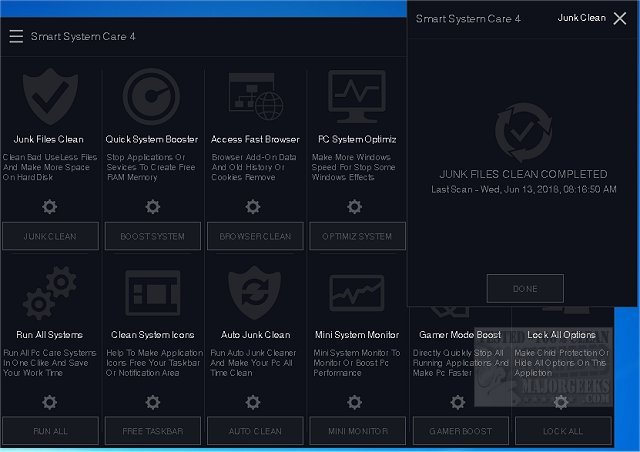The height and width of the screenshot is (452, 640).
Task: Click the JUNK FILES CLEAN COMPLETED message
Action: [524, 174]
